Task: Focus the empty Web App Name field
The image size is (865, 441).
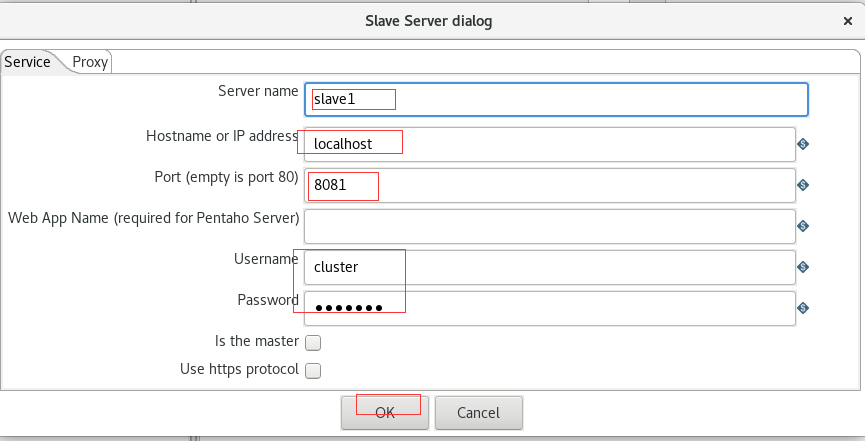Action: coord(549,226)
